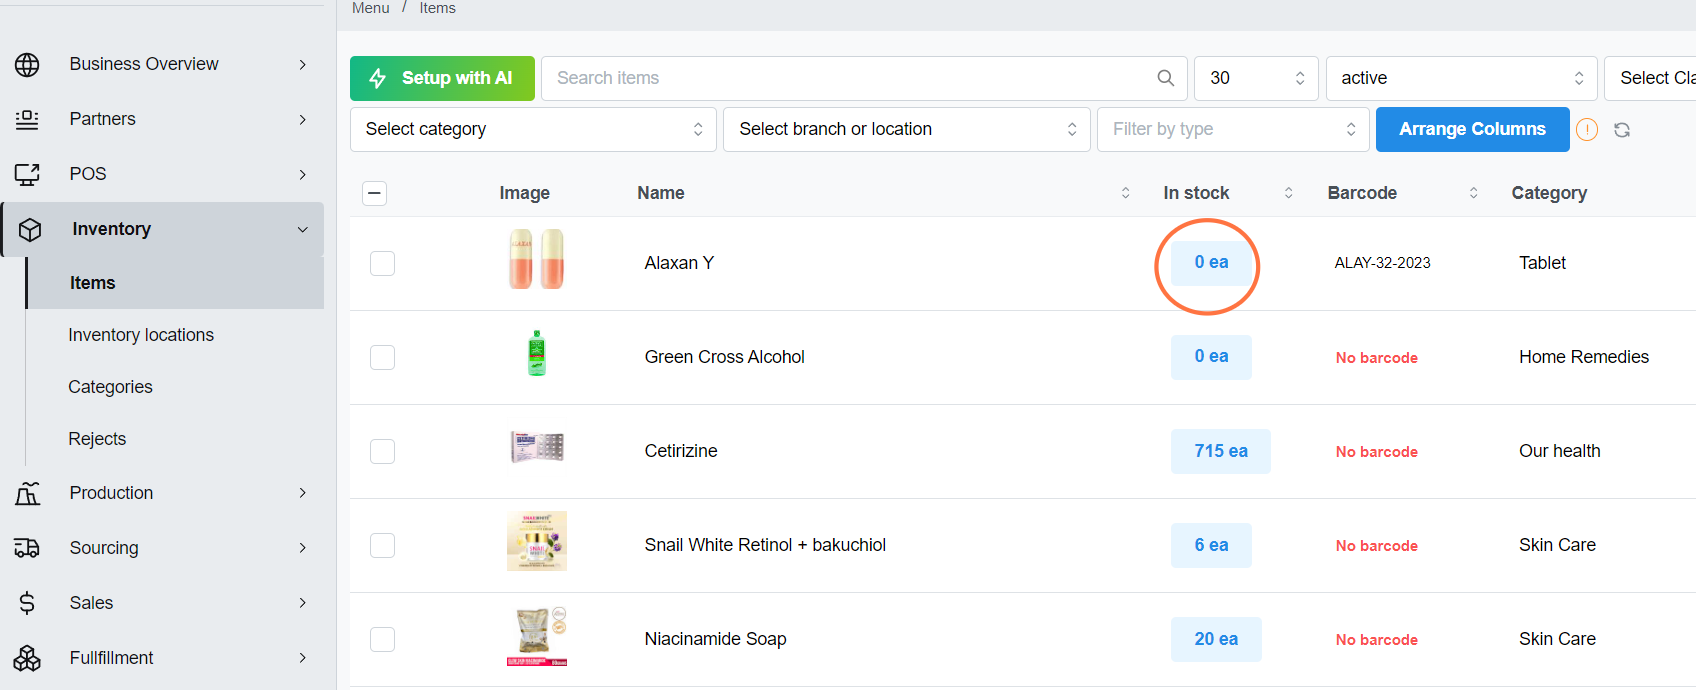Click the Sales dollar icon

(x=27, y=603)
